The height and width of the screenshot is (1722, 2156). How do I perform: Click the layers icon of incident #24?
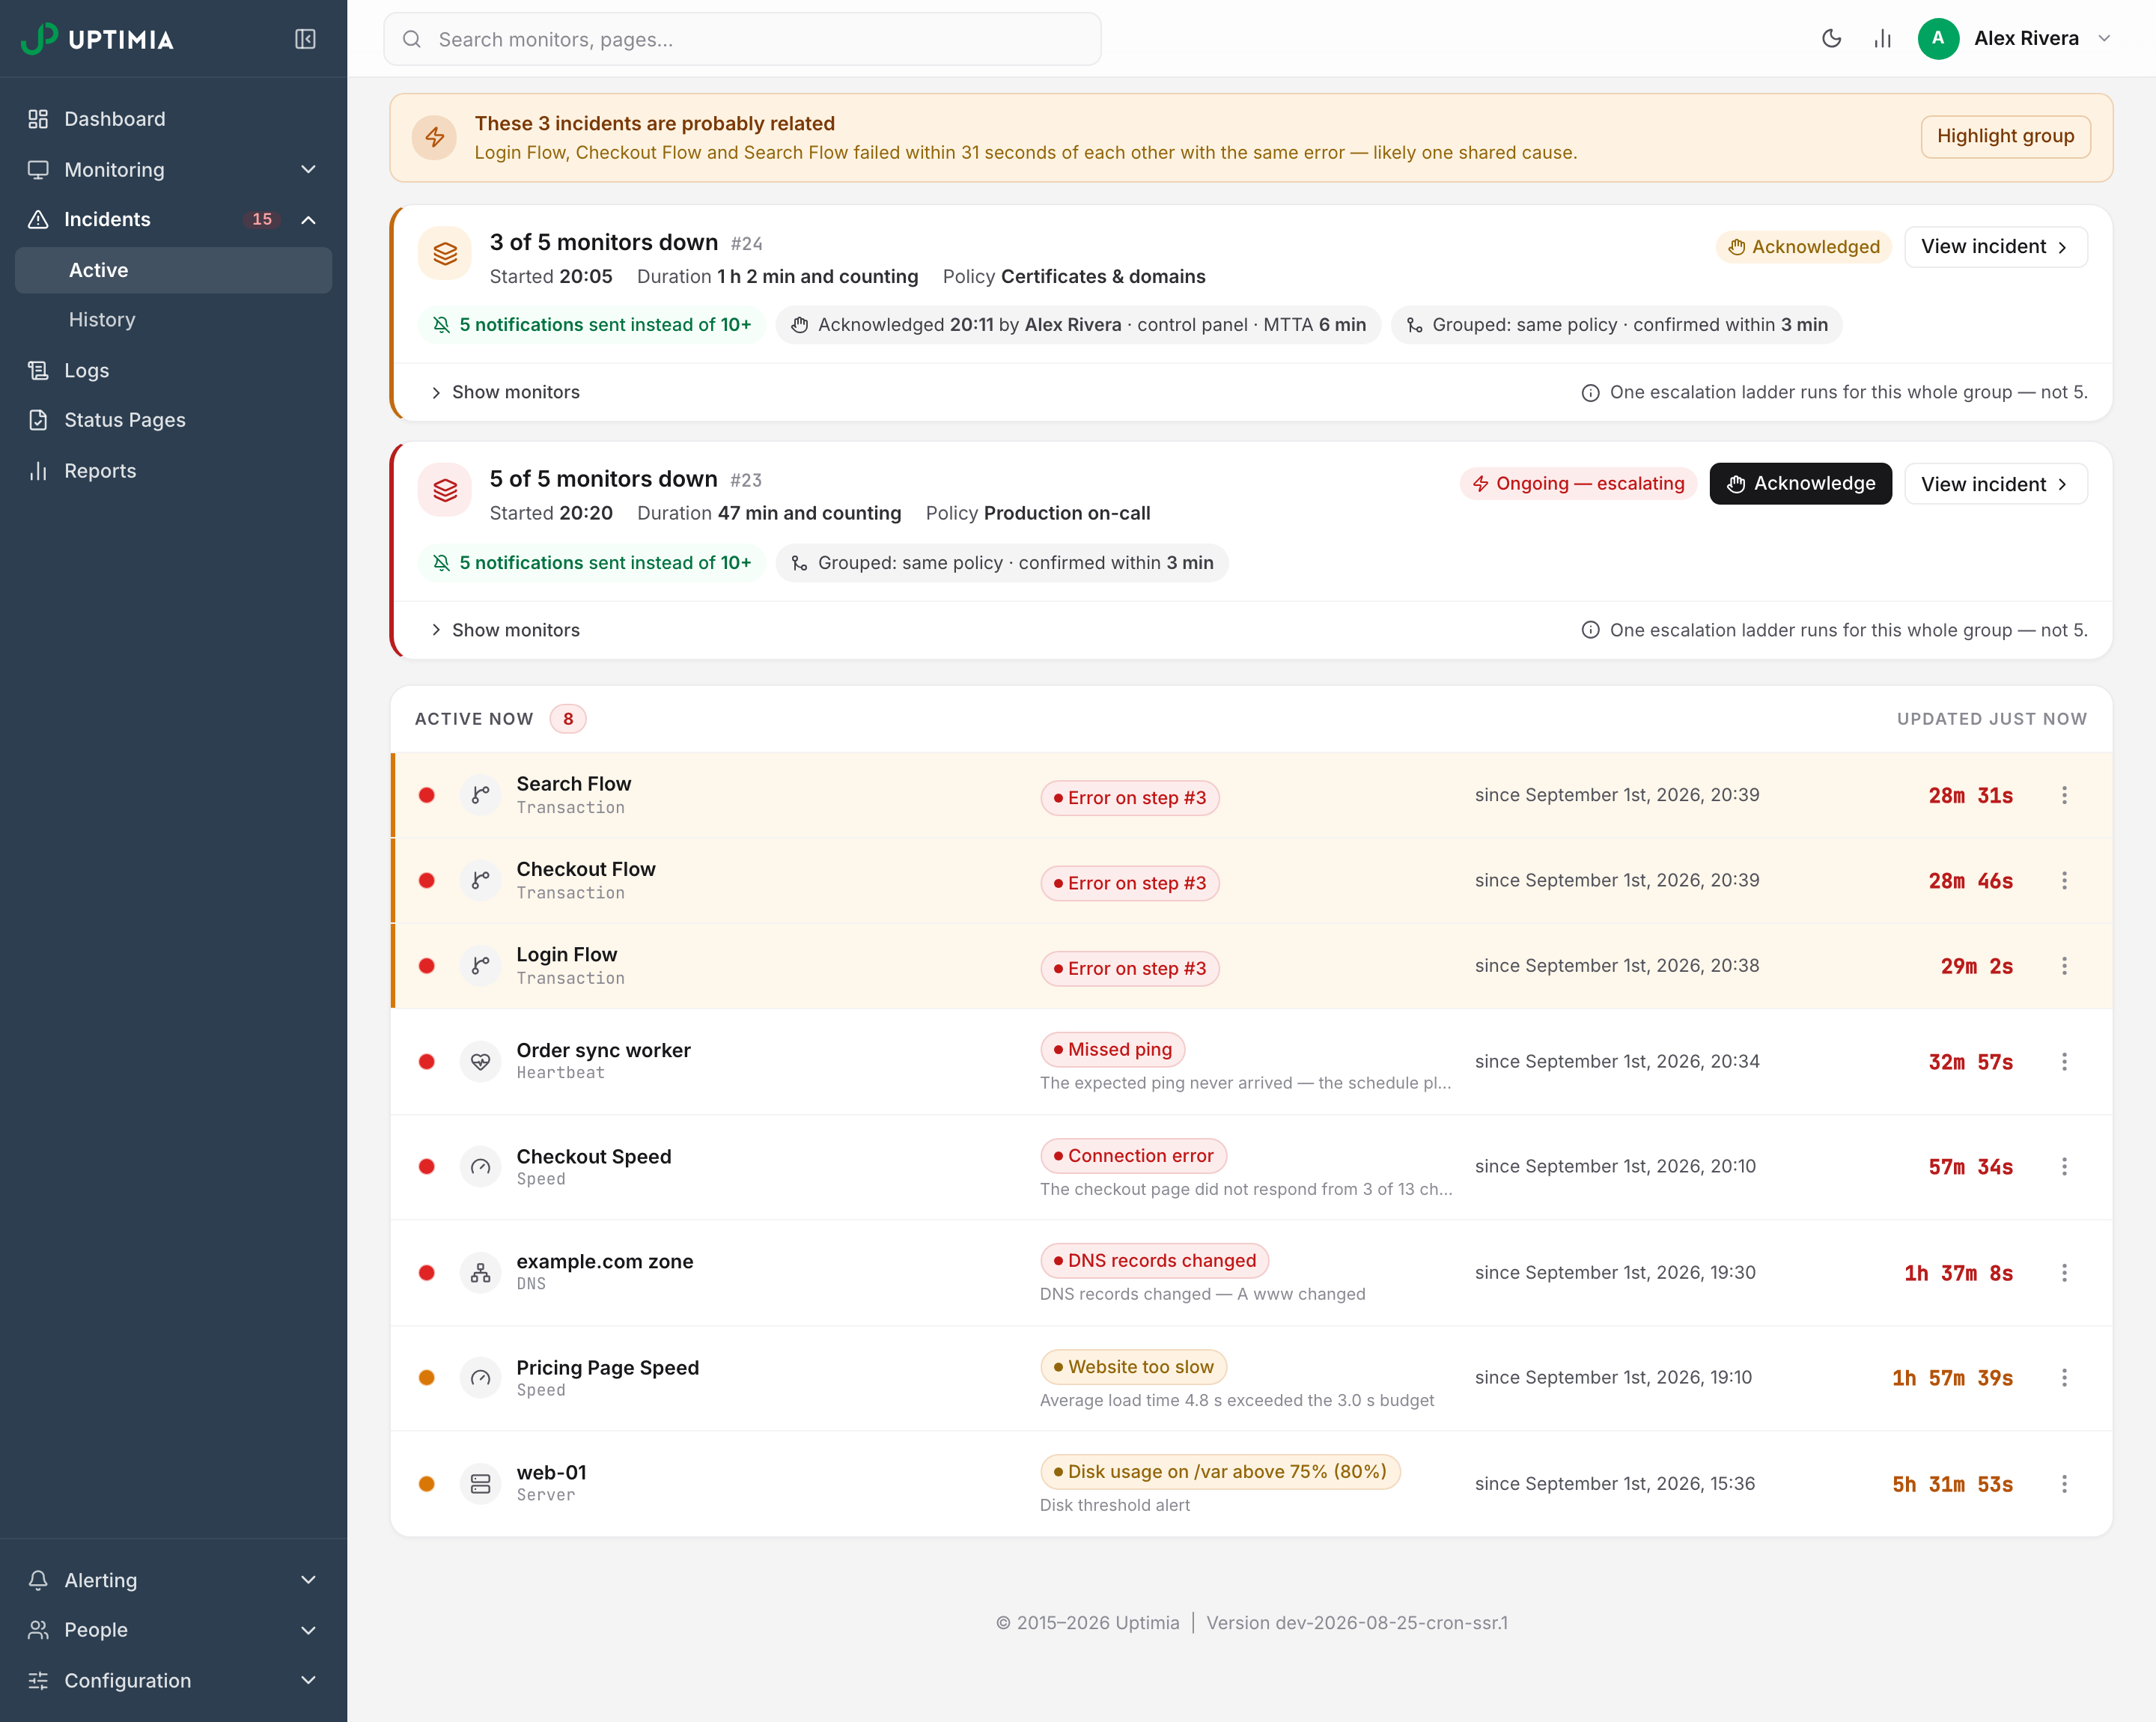(x=445, y=254)
